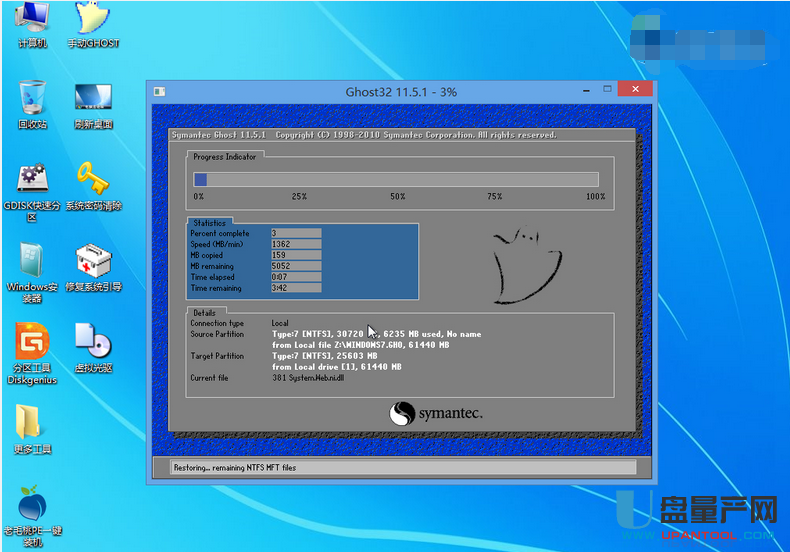This screenshot has width=790, height=552.
Task: Click the Progress Indicator bar
Action: coord(396,180)
